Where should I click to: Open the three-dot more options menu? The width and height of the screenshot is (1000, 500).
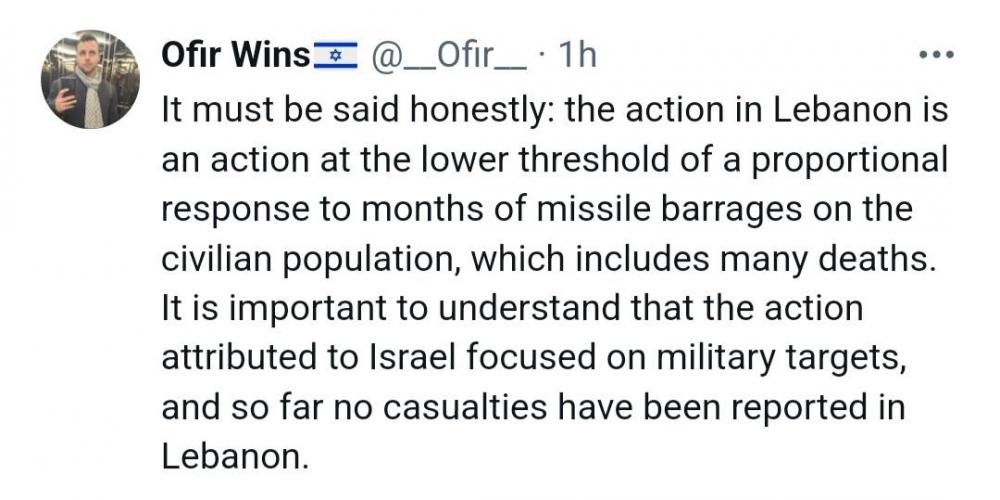tap(936, 55)
